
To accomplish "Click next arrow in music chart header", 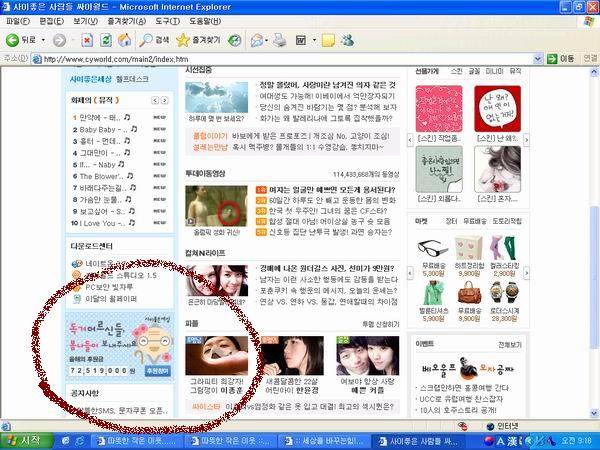I will [165, 100].
